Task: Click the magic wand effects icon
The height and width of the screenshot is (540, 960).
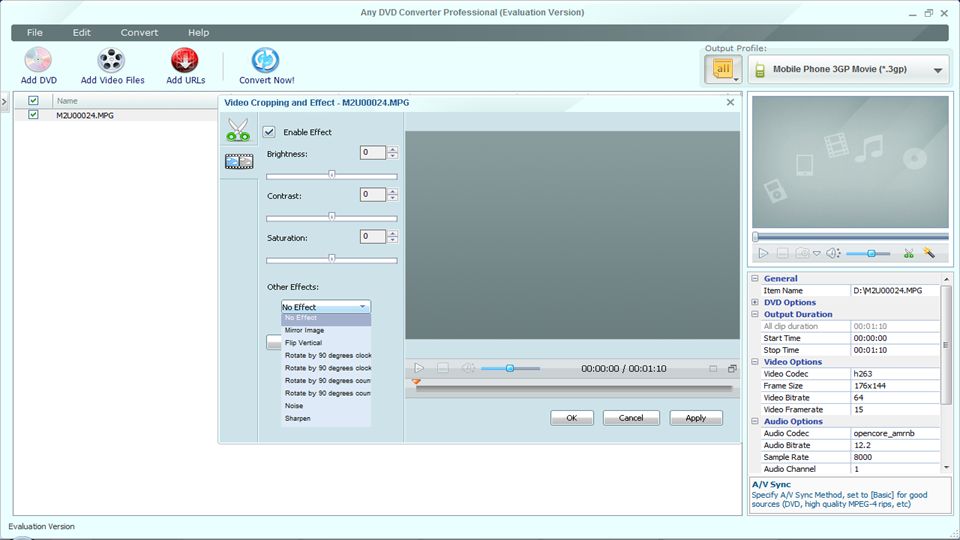Action: (x=929, y=252)
